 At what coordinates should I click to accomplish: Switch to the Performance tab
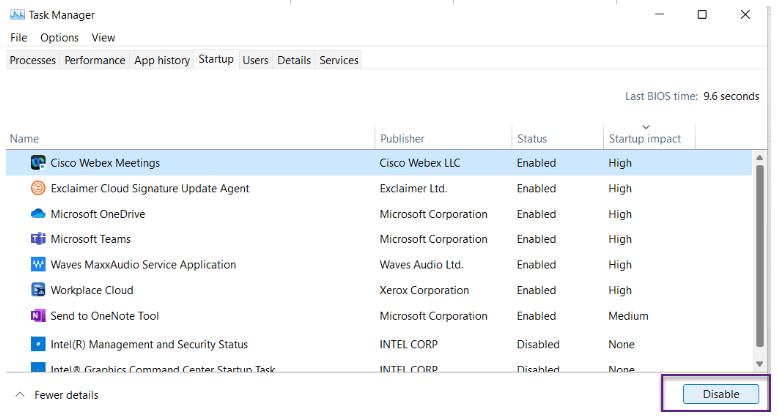coord(95,60)
